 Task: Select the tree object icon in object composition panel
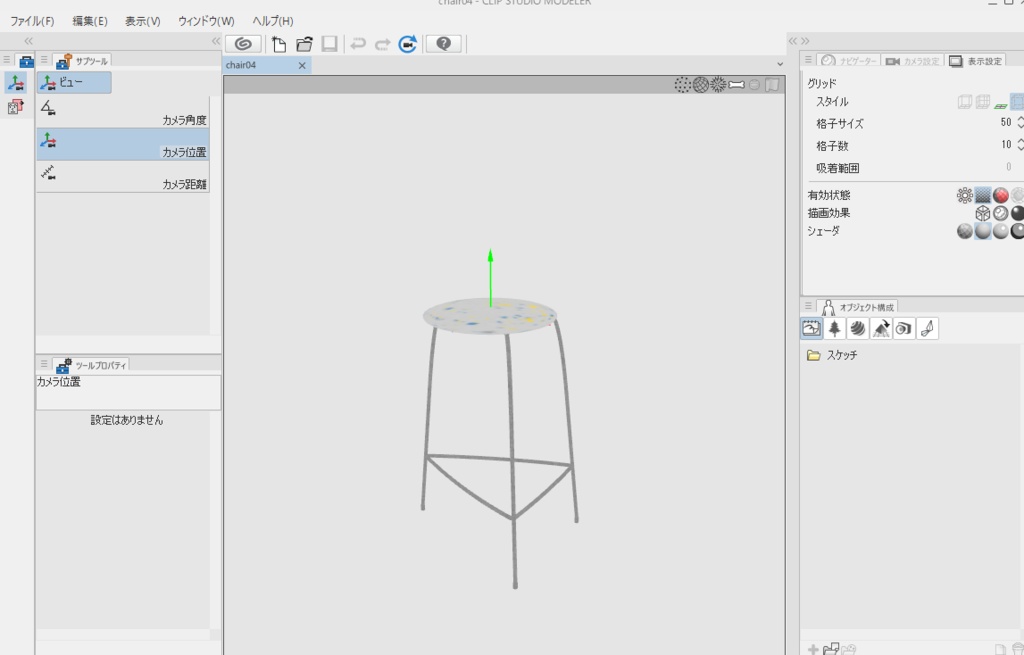pos(835,329)
